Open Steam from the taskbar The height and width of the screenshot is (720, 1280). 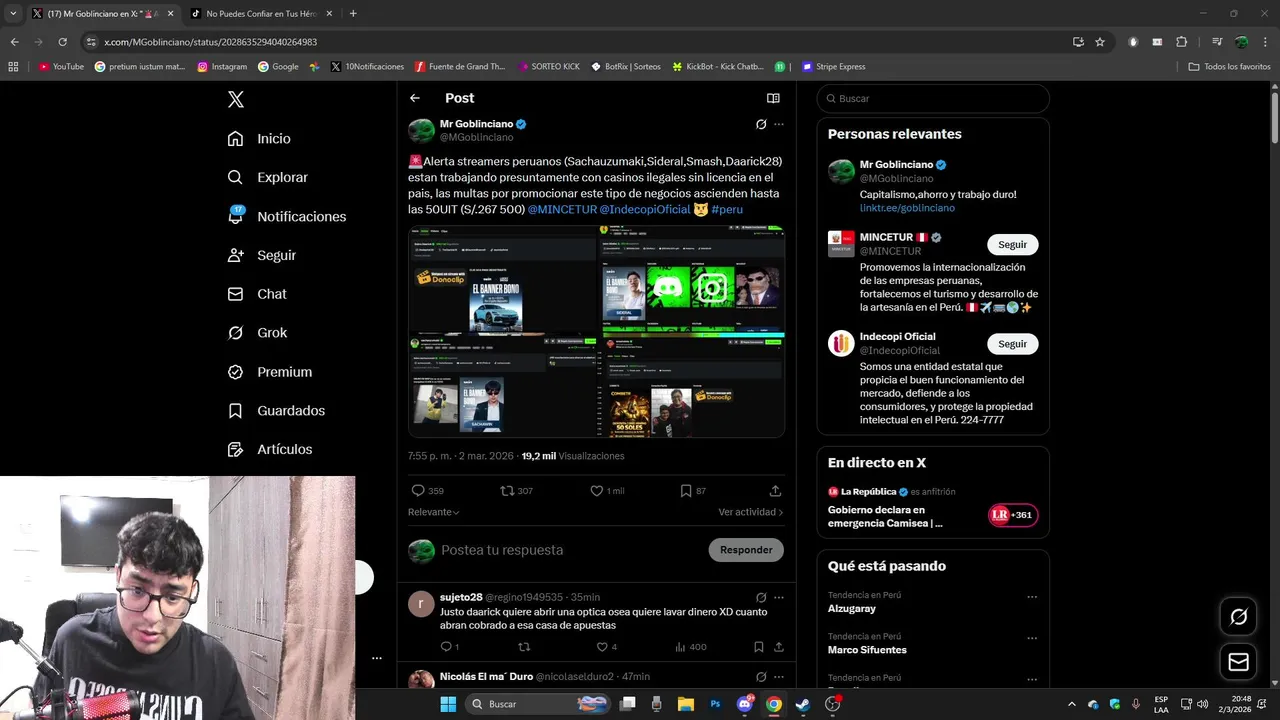803,704
